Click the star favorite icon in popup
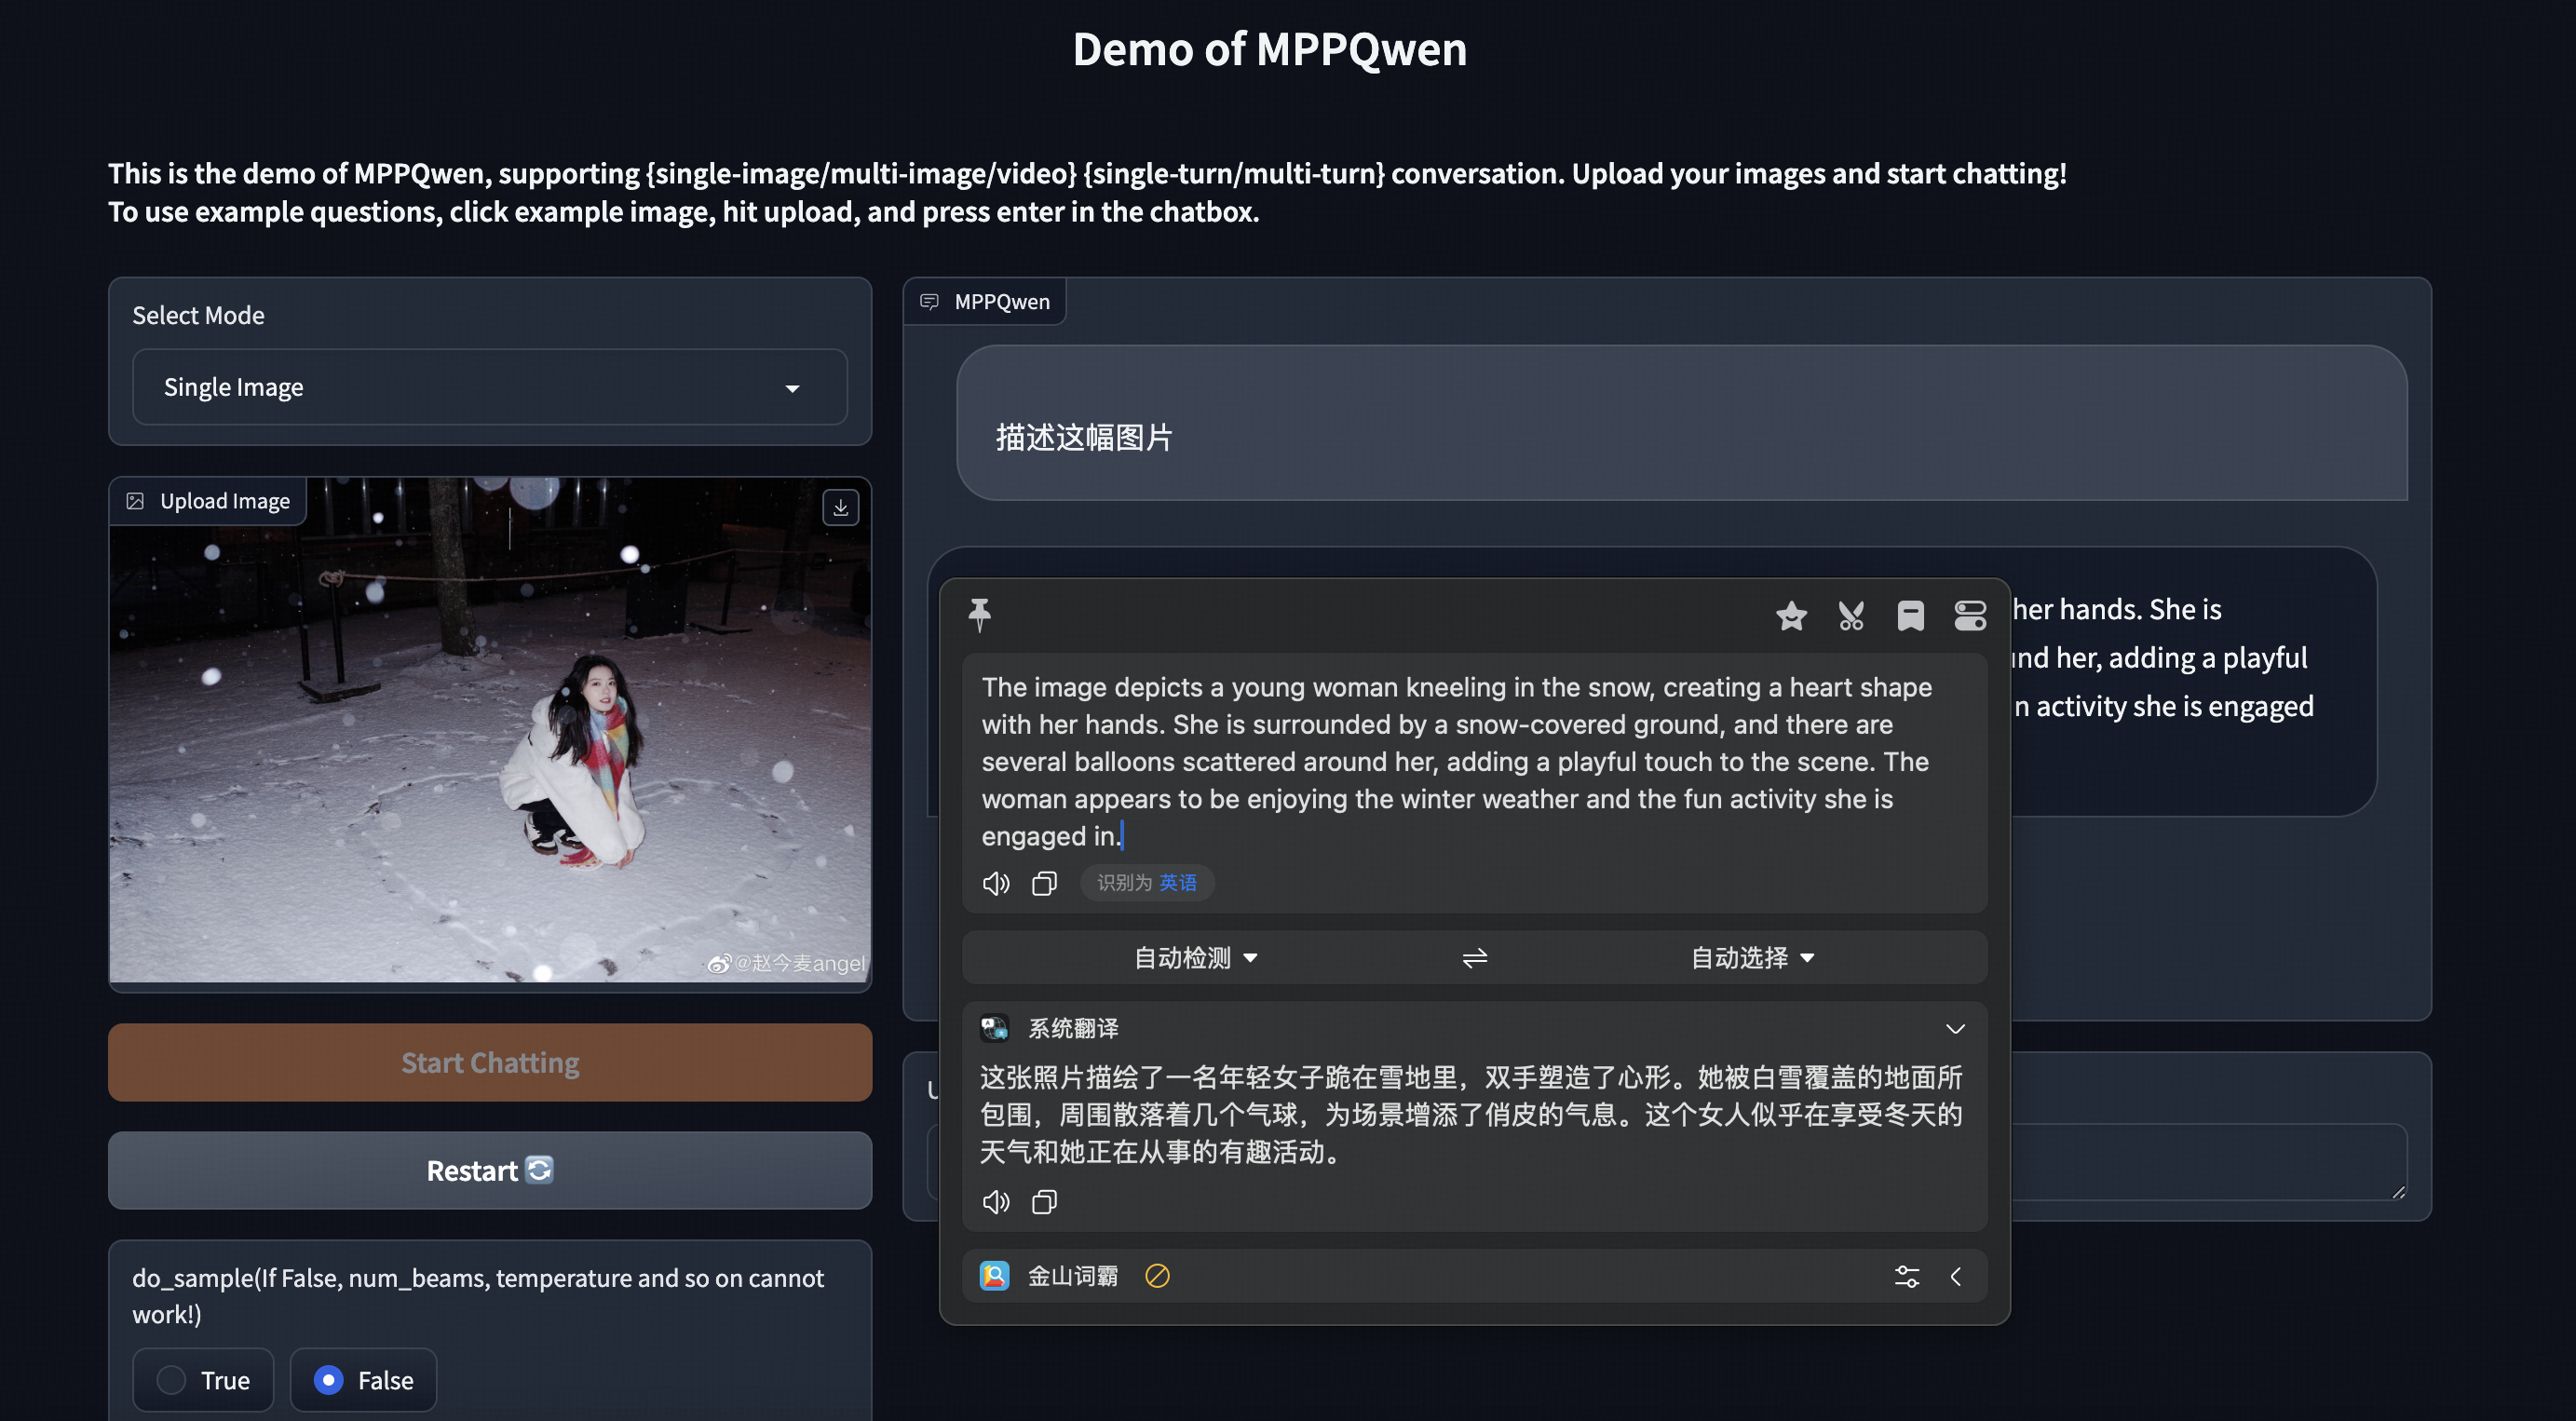Image resolution: width=2576 pixels, height=1421 pixels. 1791,615
